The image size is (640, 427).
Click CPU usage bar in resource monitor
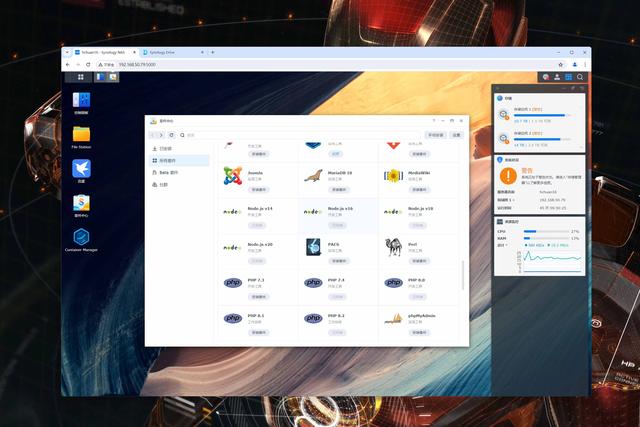point(547,231)
